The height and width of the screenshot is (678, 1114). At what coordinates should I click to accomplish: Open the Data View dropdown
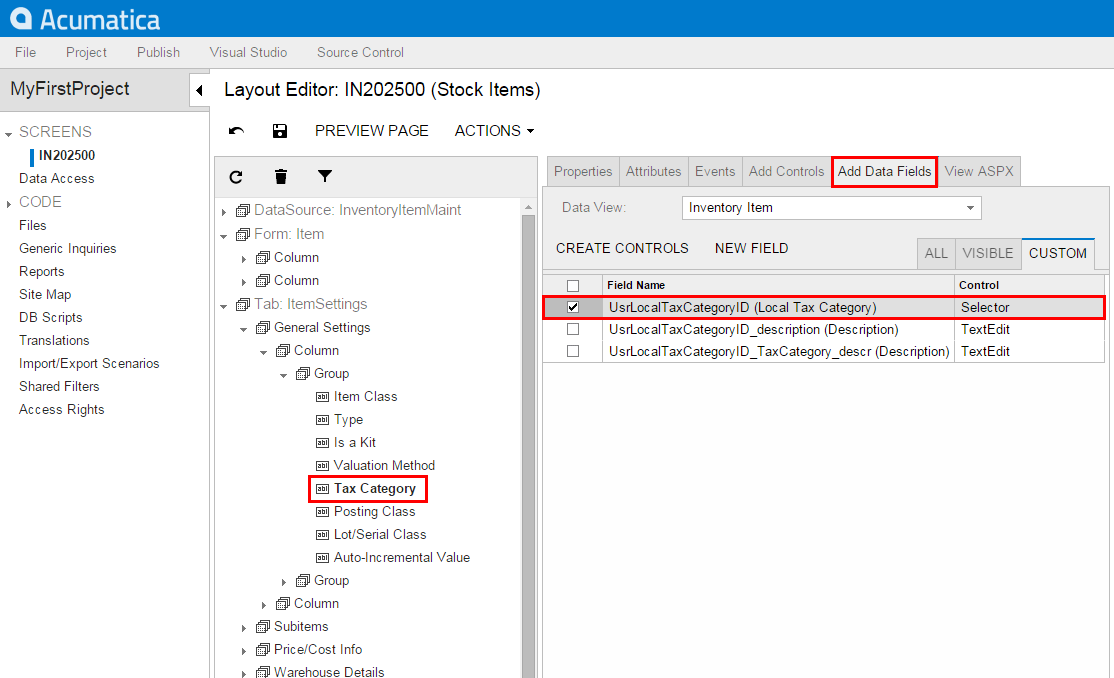(x=969, y=208)
